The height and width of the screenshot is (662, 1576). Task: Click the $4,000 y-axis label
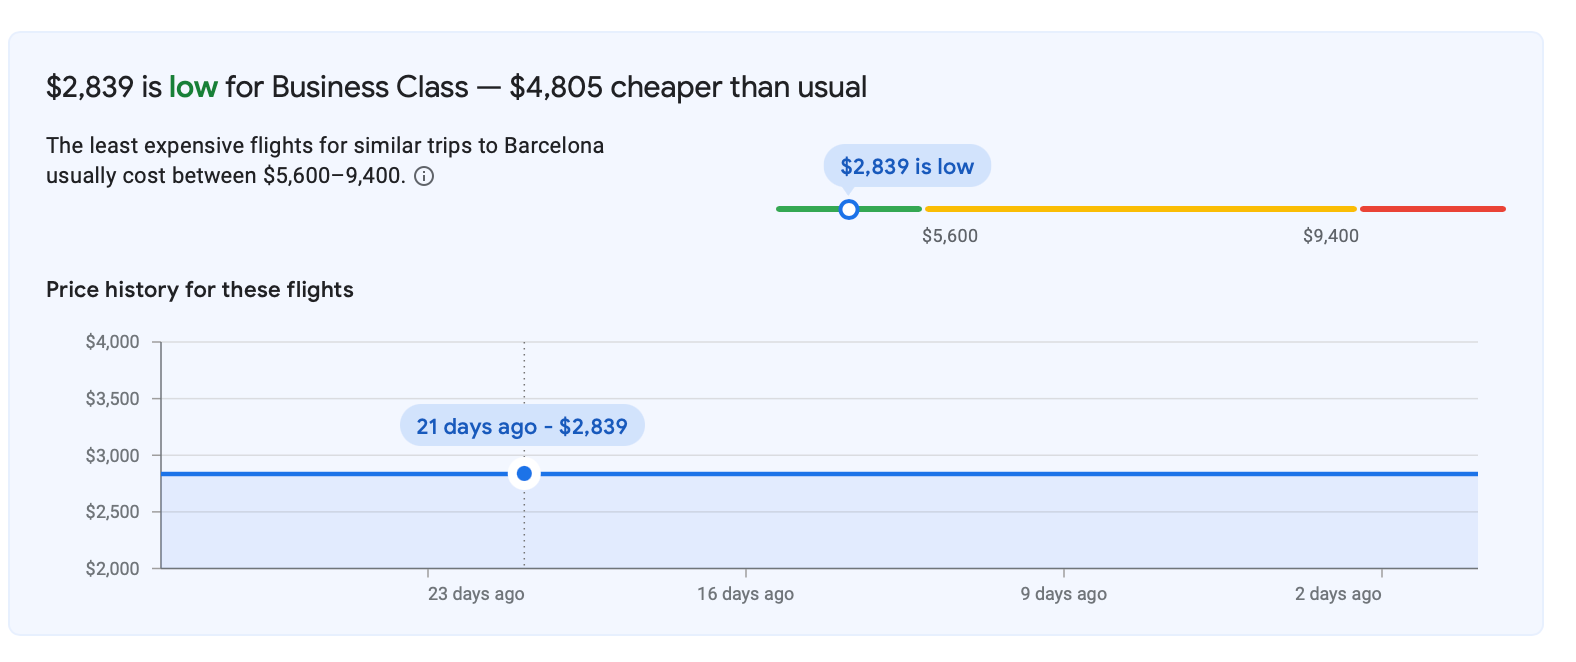113,342
